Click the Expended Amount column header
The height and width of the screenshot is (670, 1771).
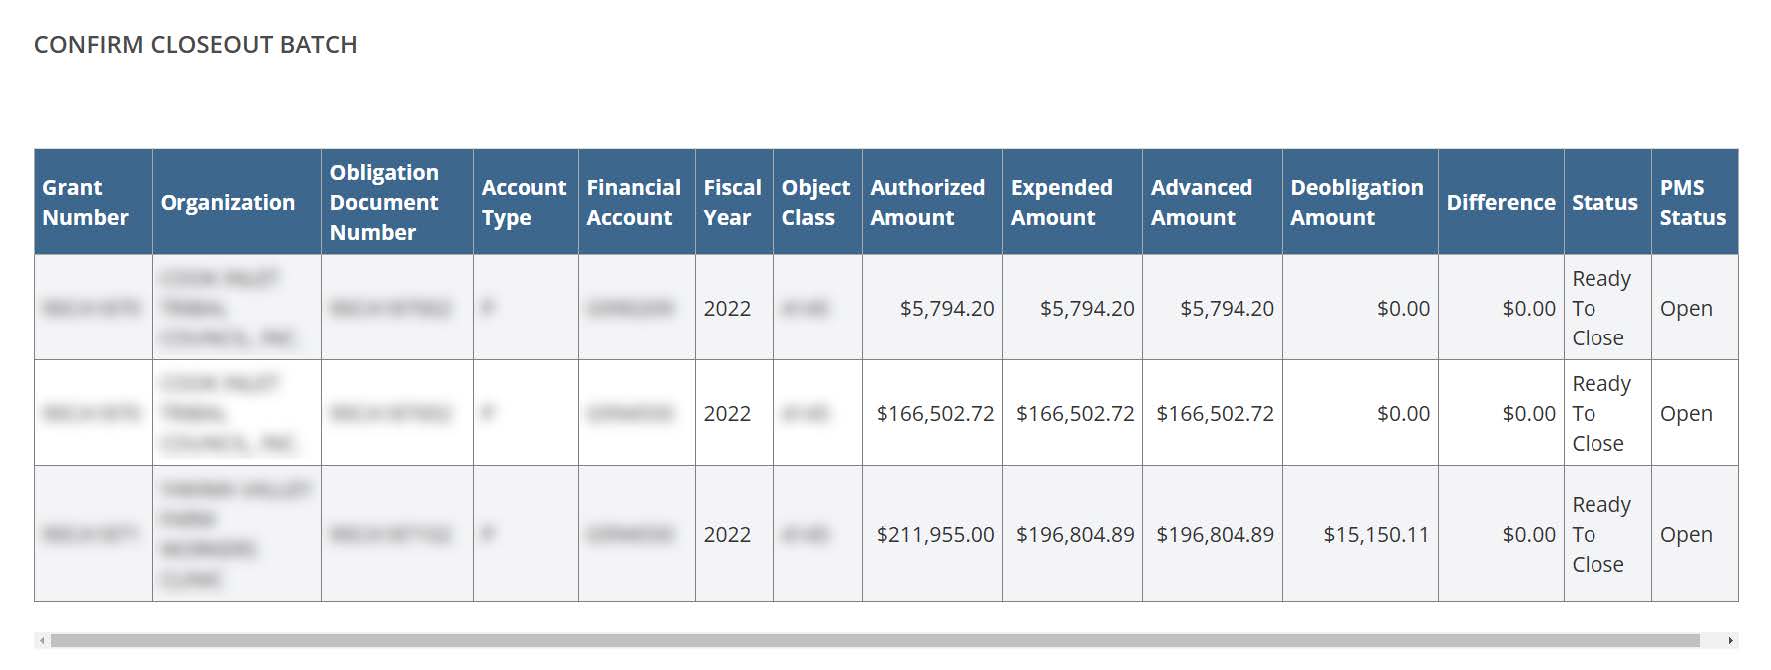tap(1061, 202)
